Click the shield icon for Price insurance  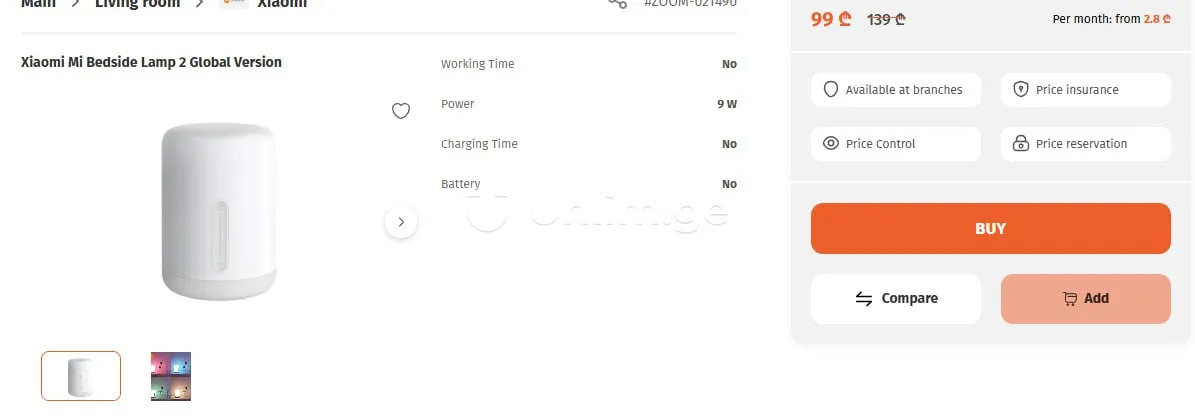[x=1020, y=90]
